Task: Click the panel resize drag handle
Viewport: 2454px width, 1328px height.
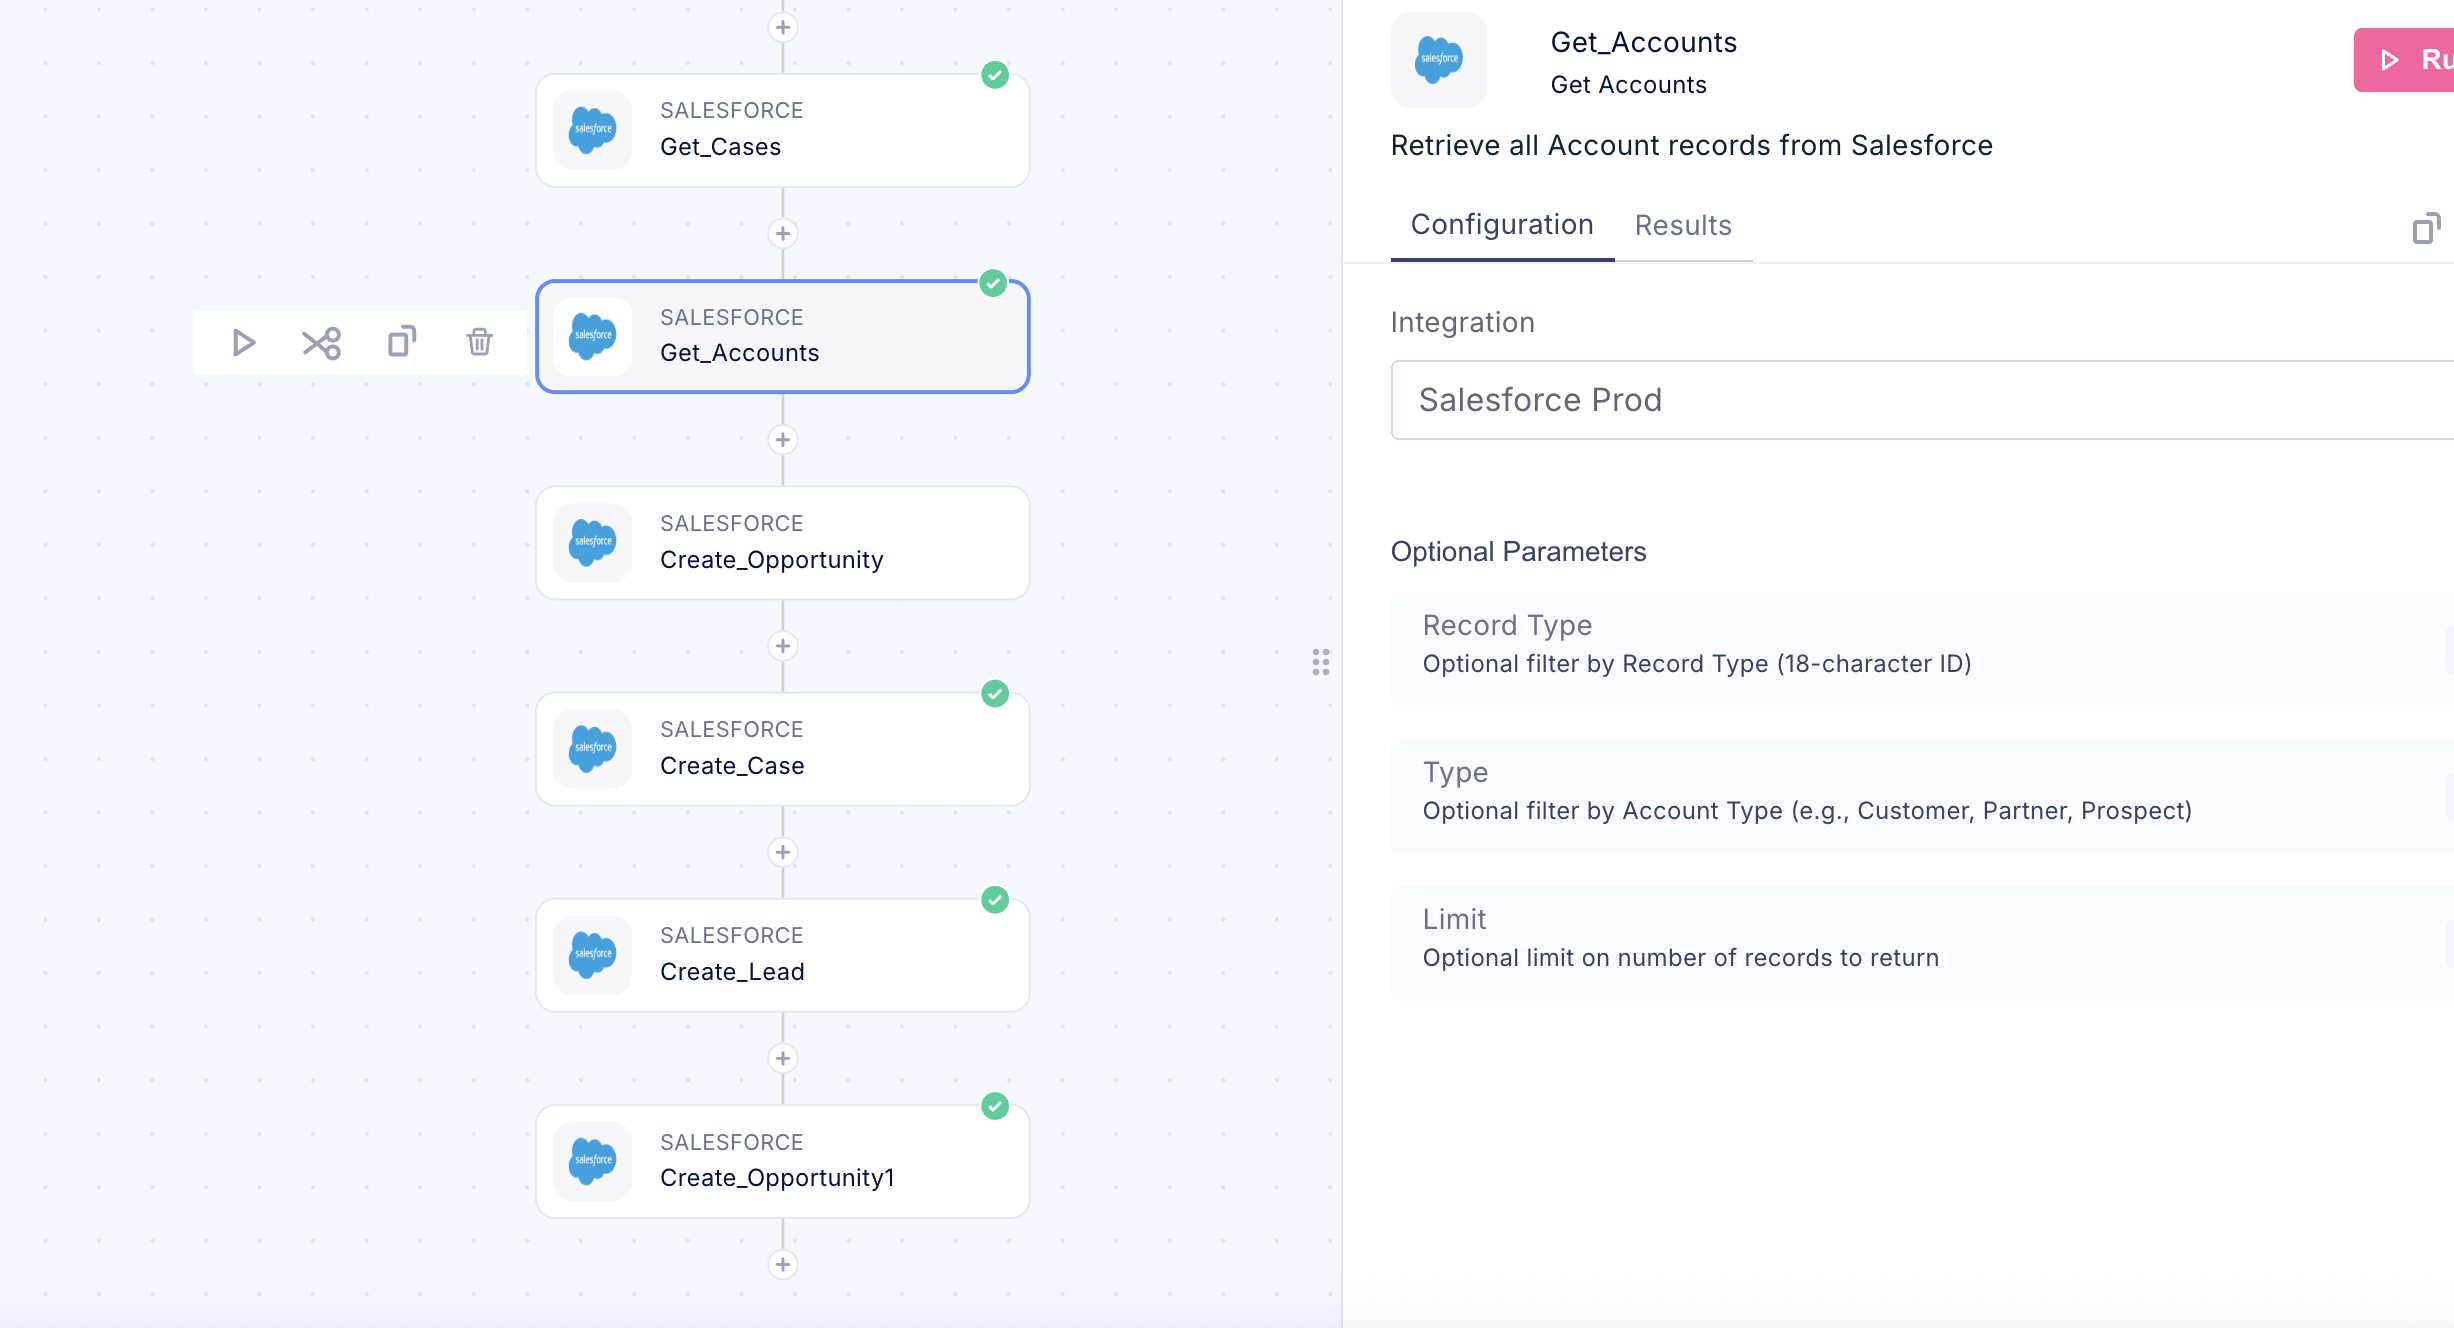Action: tap(1321, 662)
